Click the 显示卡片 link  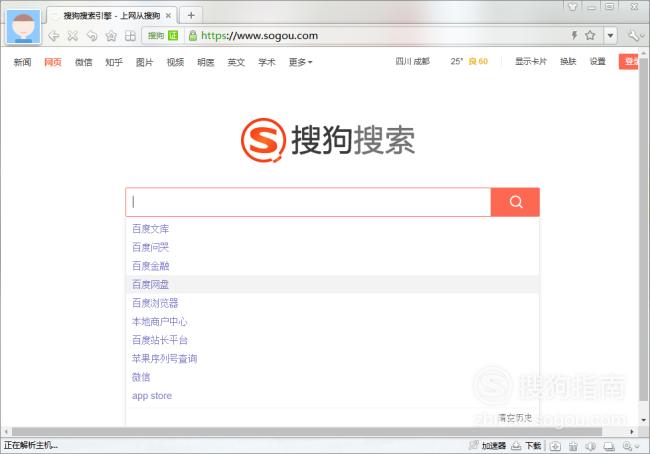coord(531,61)
